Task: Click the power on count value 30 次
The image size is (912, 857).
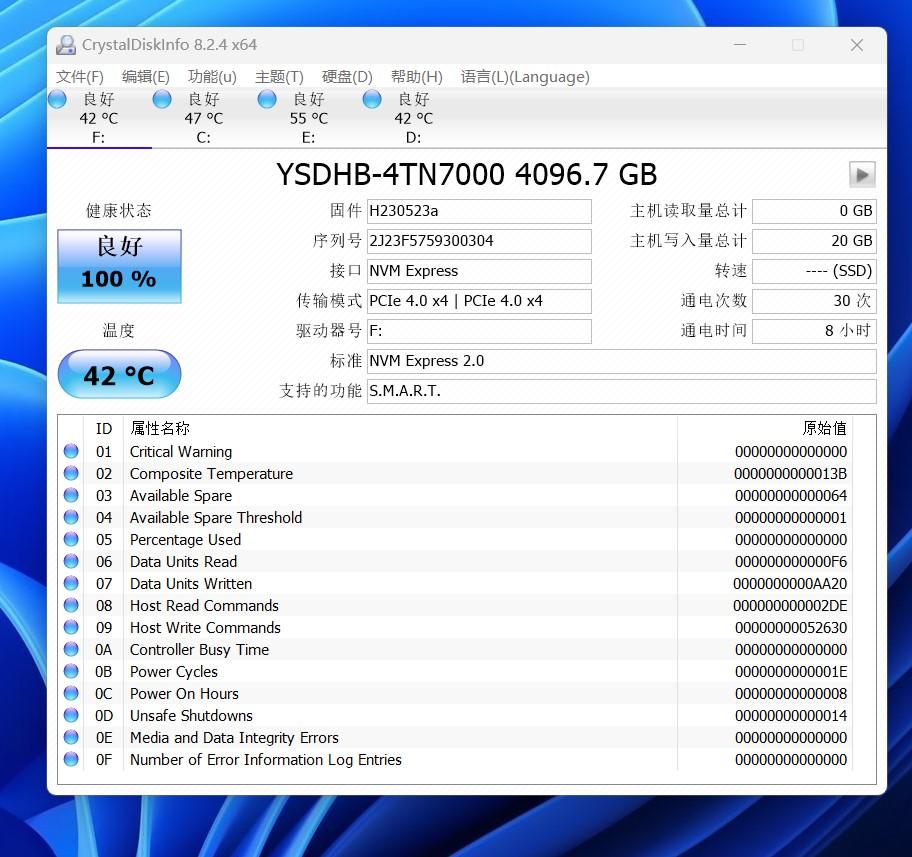Action: [x=814, y=301]
